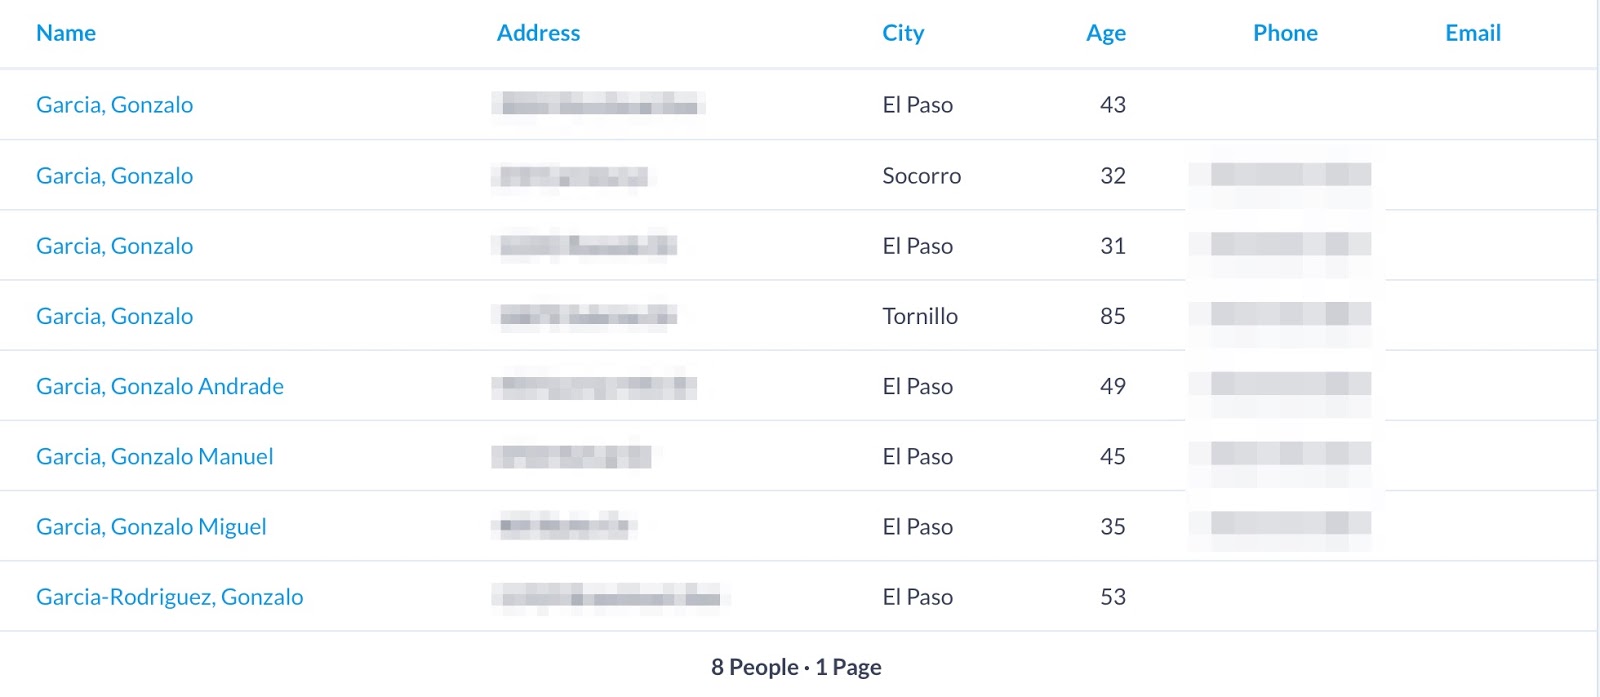Image resolution: width=1600 pixels, height=697 pixels.
Task: Click the Address column header
Action: [538, 33]
